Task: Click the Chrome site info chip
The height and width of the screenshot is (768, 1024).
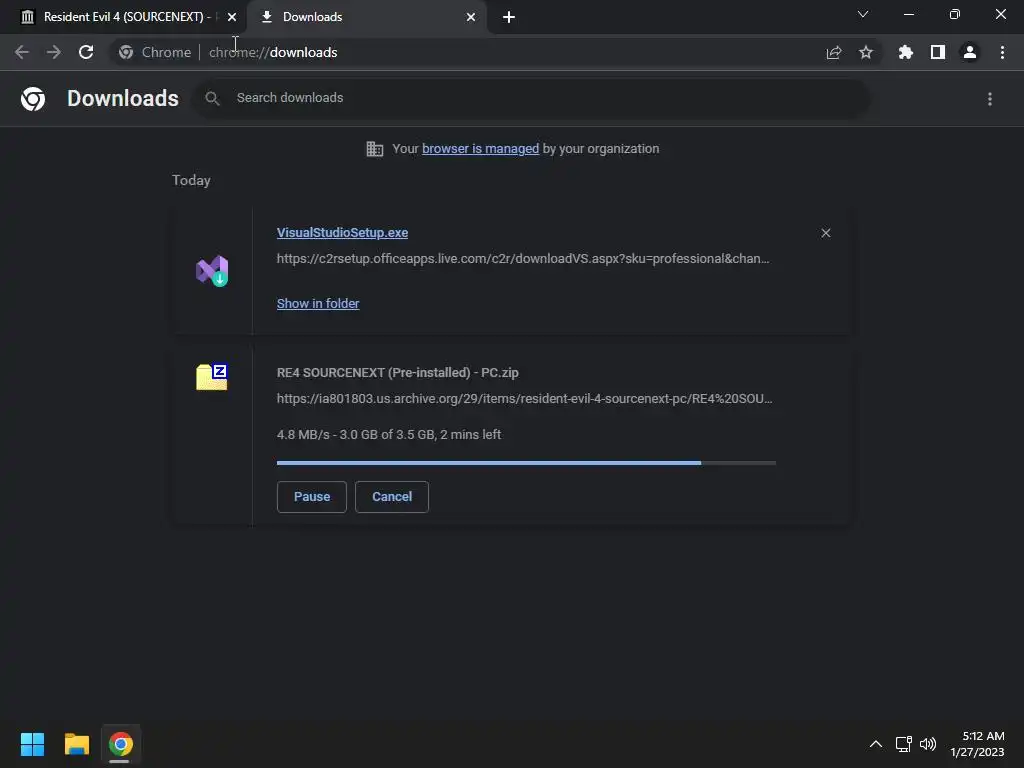Action: tap(155, 52)
